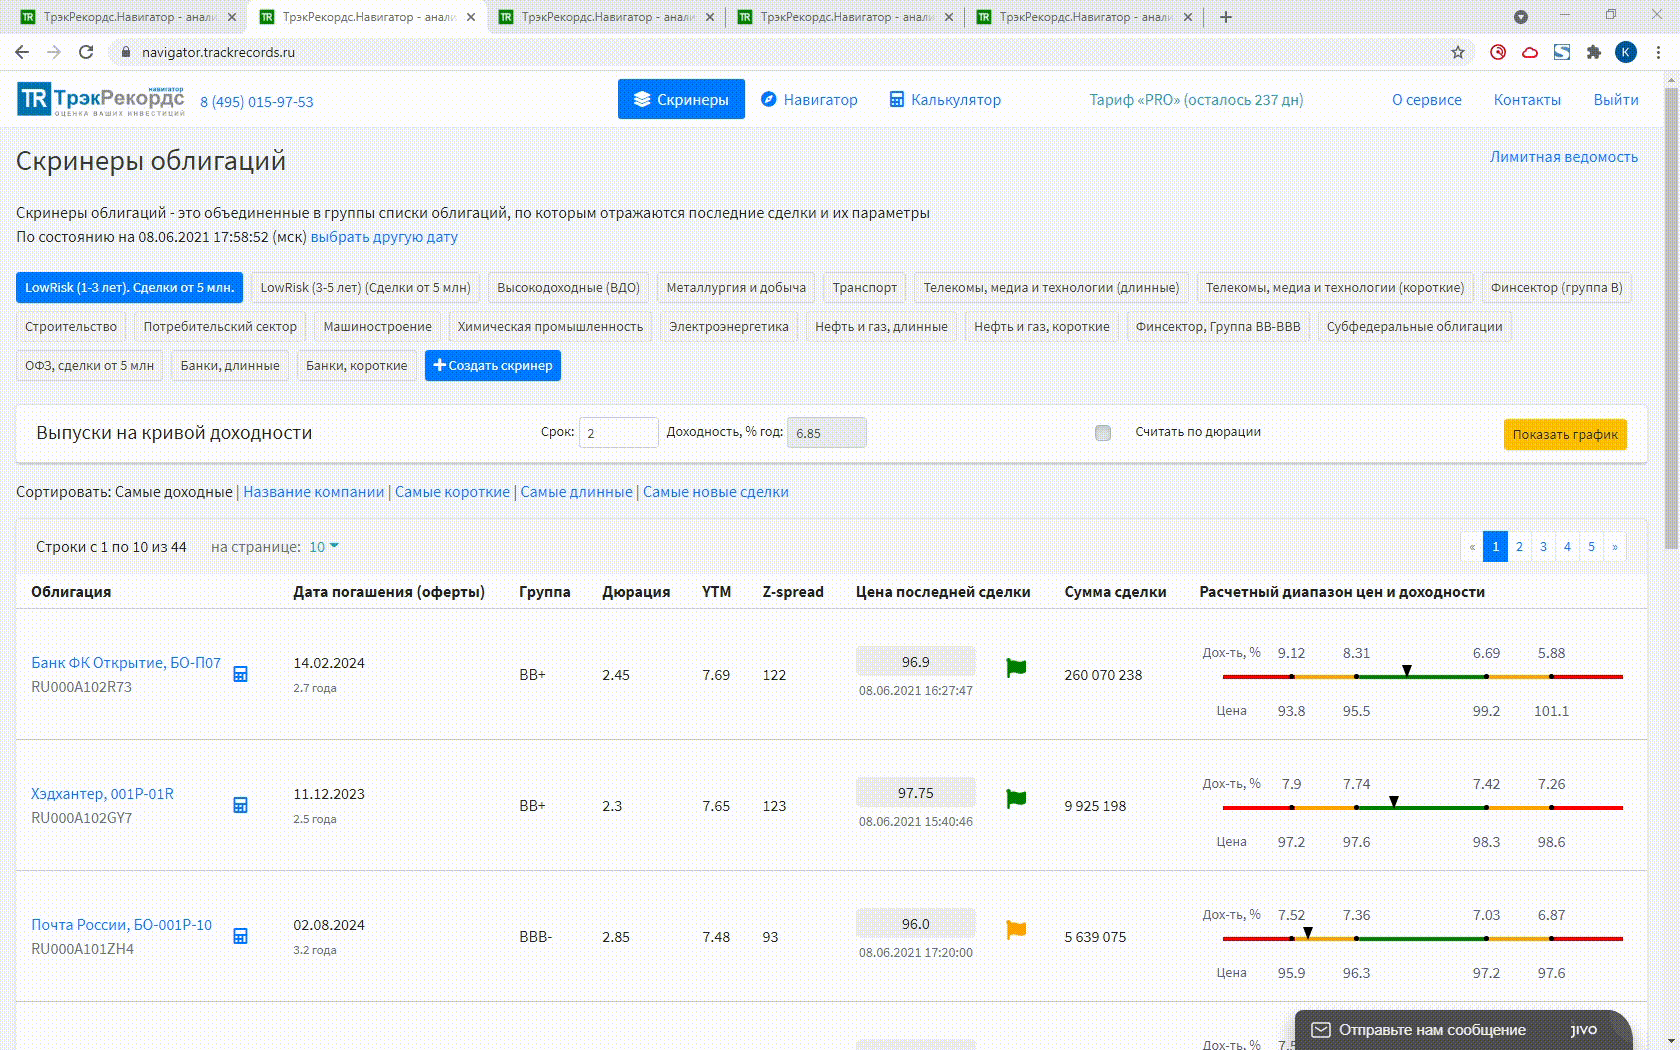Select Банки, короткие screener
The width and height of the screenshot is (1680, 1050).
point(357,365)
